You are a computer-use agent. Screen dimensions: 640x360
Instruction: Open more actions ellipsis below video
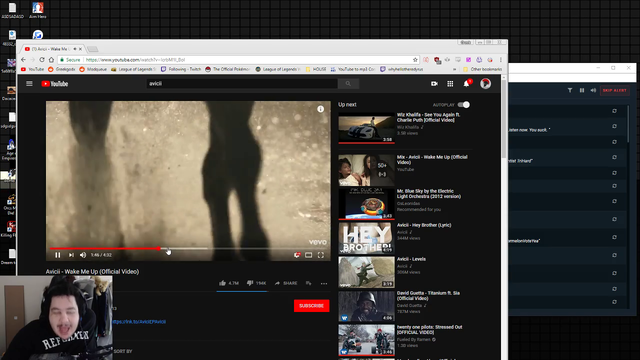(x=324, y=283)
